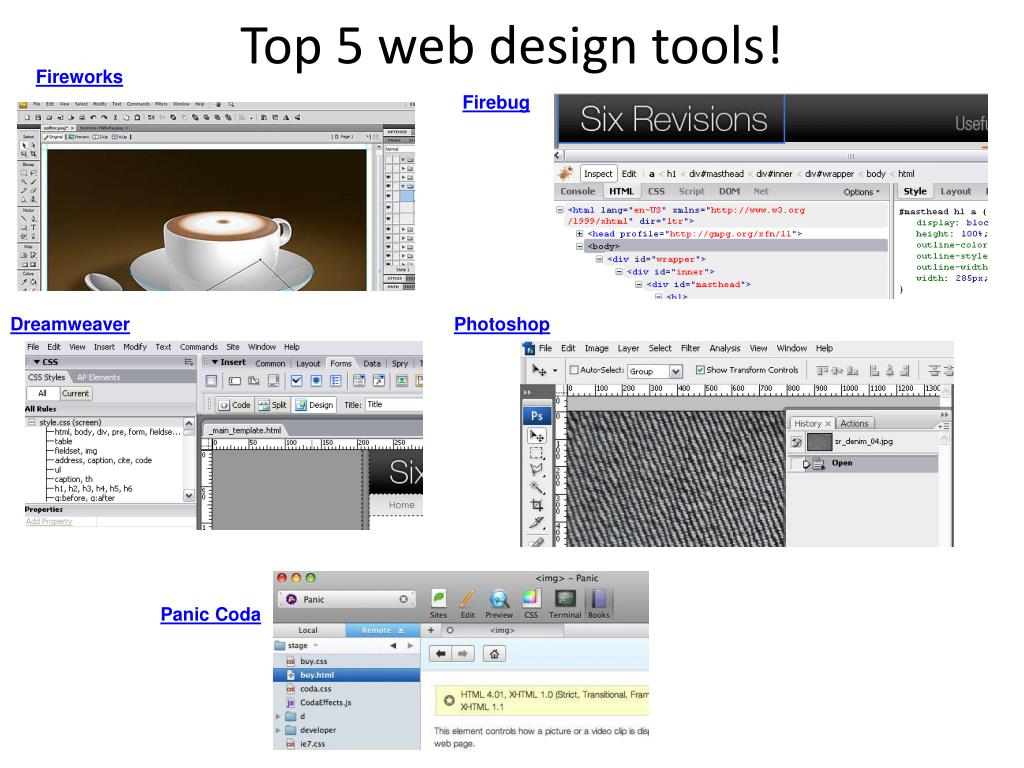This screenshot has height=768, width=1024.
Task: Select the Crop tool in Photoshop
Action: click(537, 505)
